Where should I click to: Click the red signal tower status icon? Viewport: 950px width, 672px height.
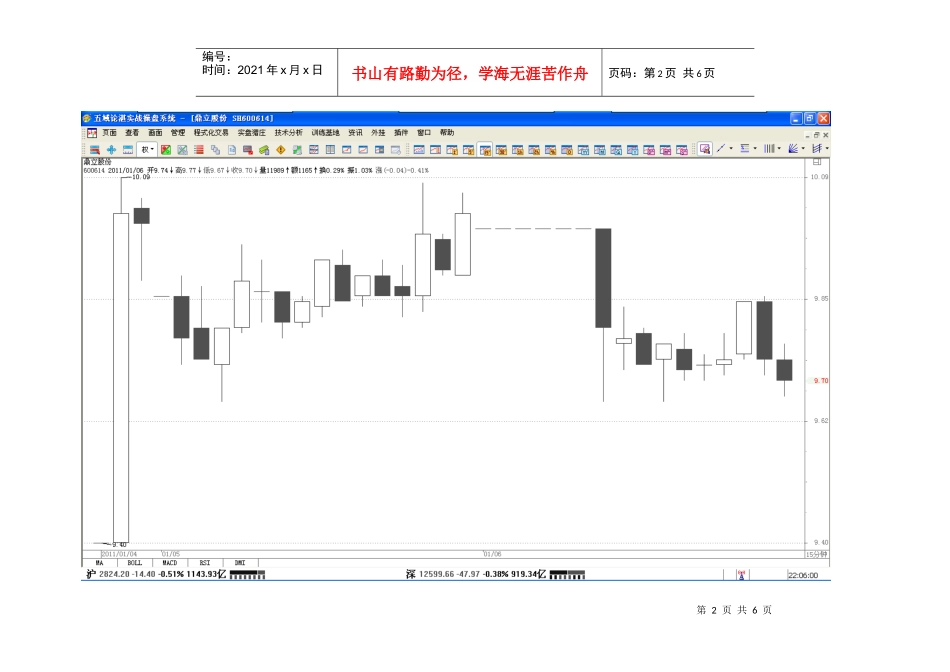click(x=741, y=575)
